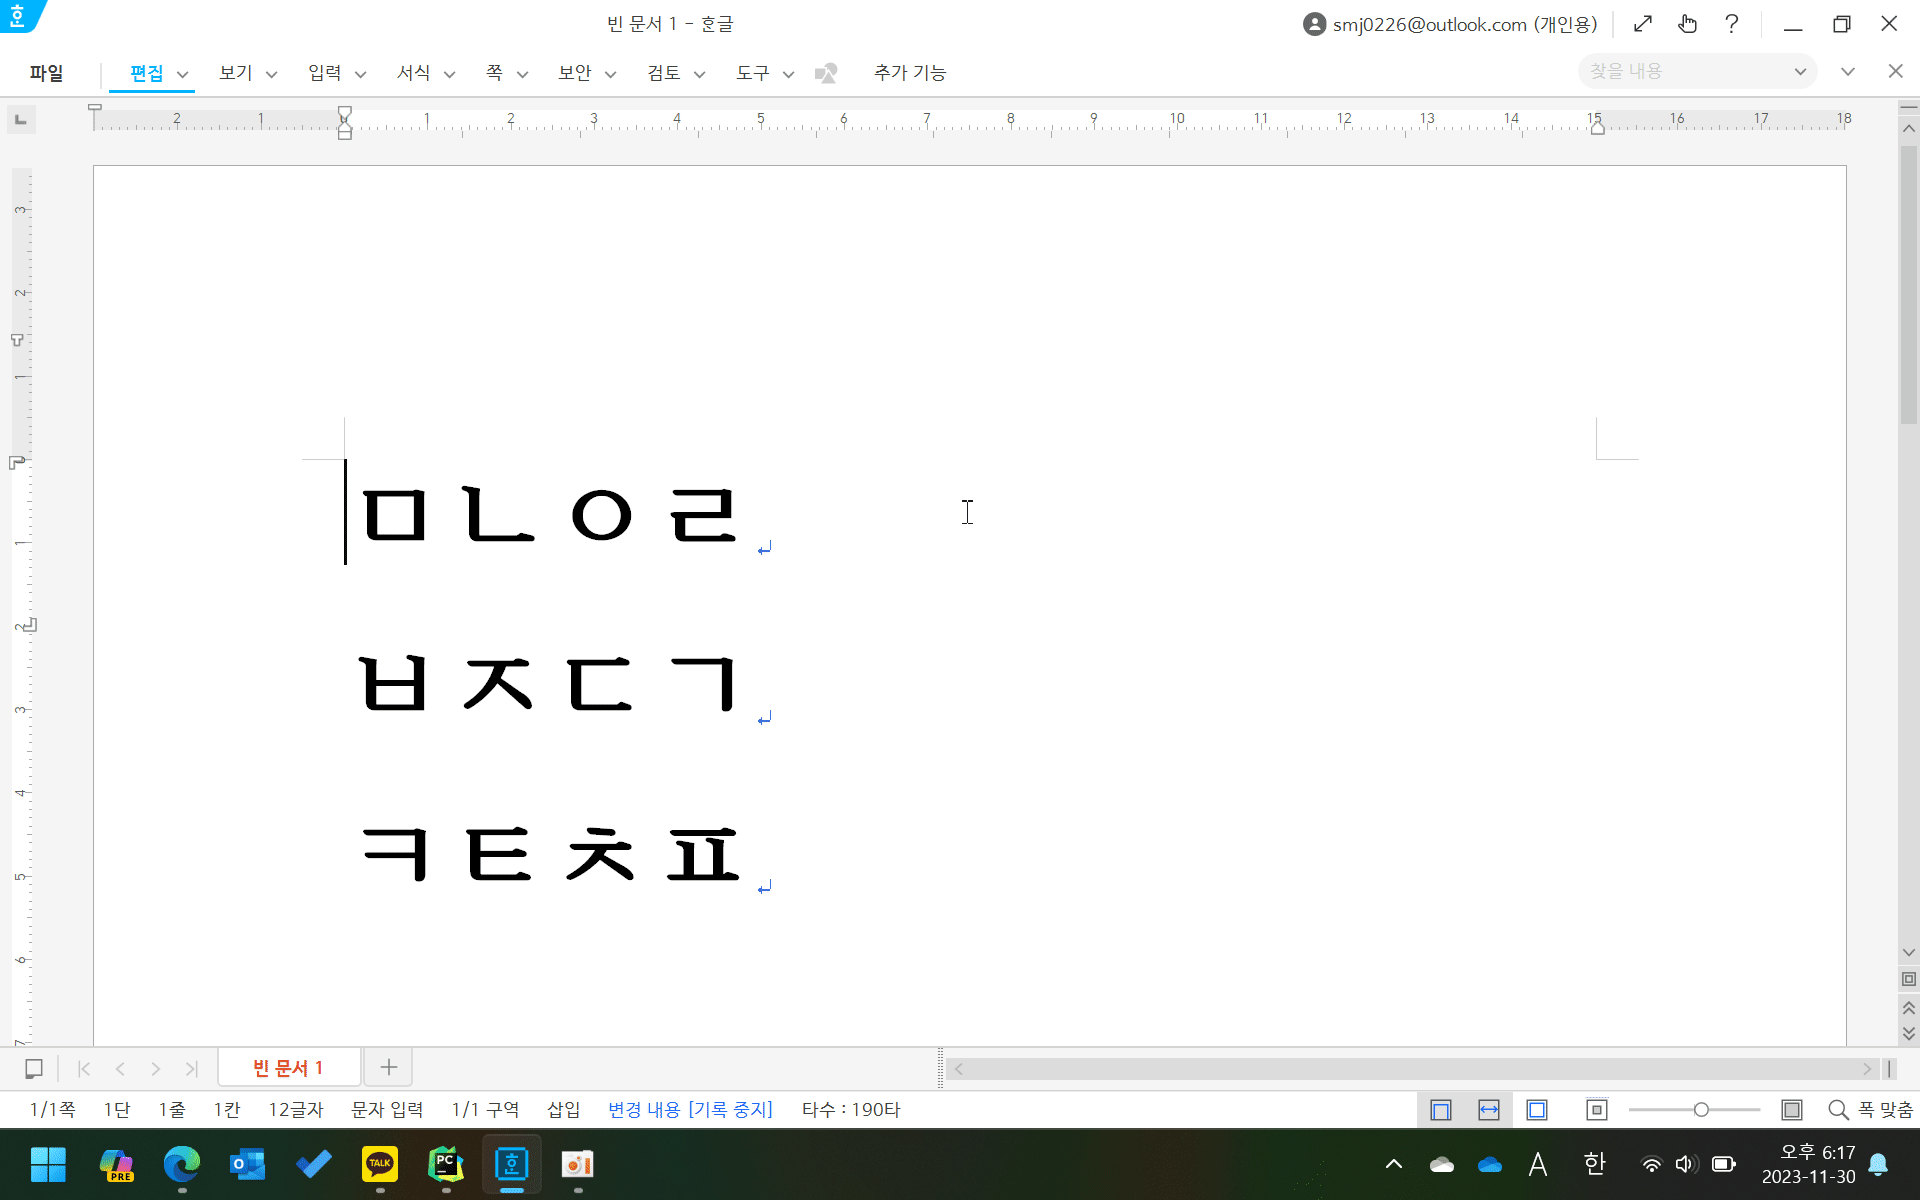Open zoom settings via magnifier icon

(1838, 1110)
